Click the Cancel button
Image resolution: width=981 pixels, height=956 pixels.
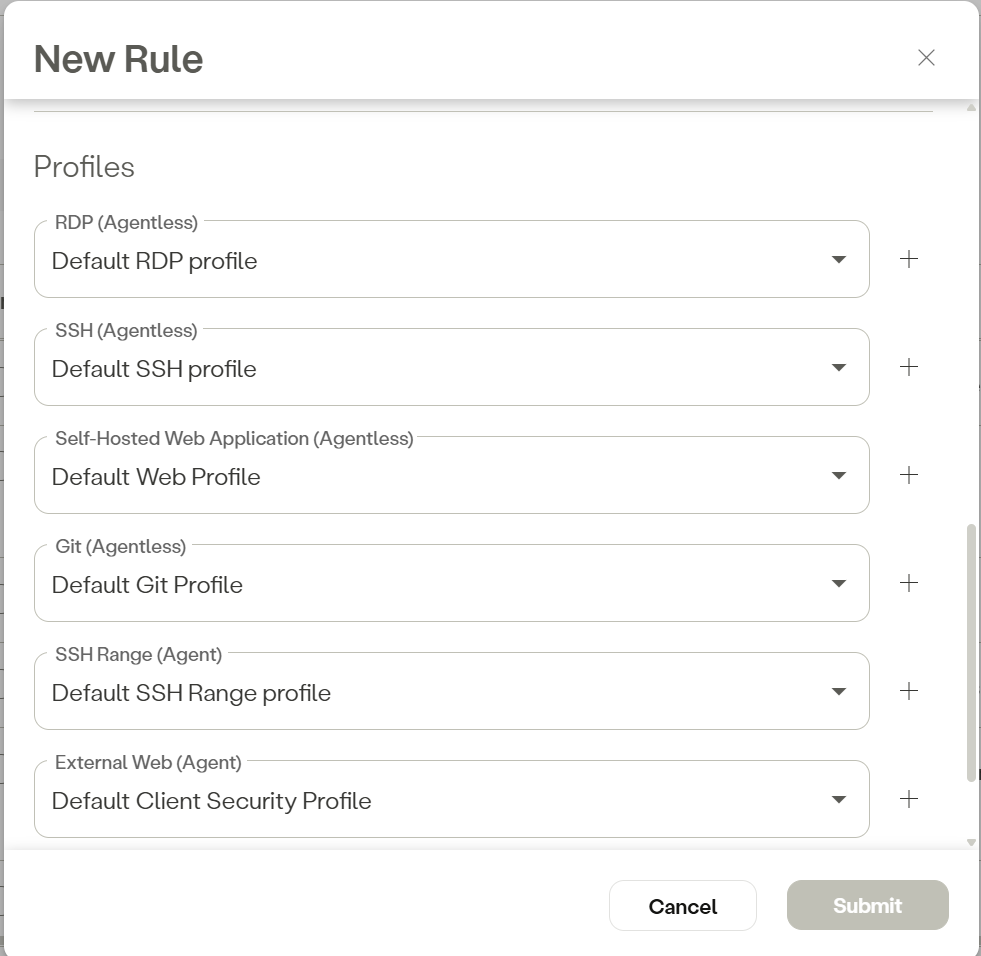pyautogui.click(x=682, y=906)
